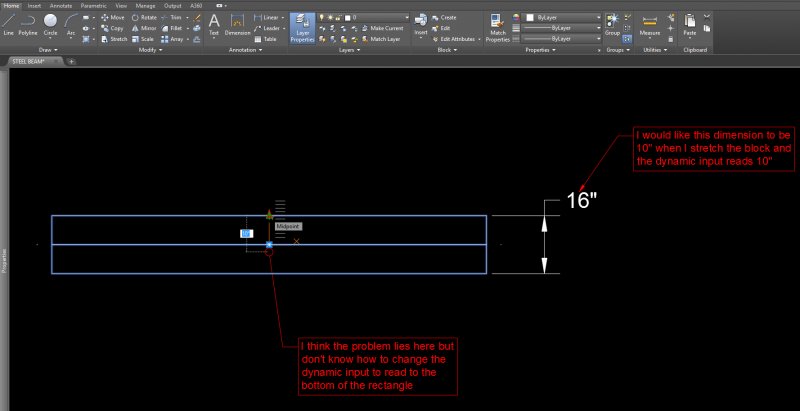
Task: Activate the Array command
Action: pos(172,39)
